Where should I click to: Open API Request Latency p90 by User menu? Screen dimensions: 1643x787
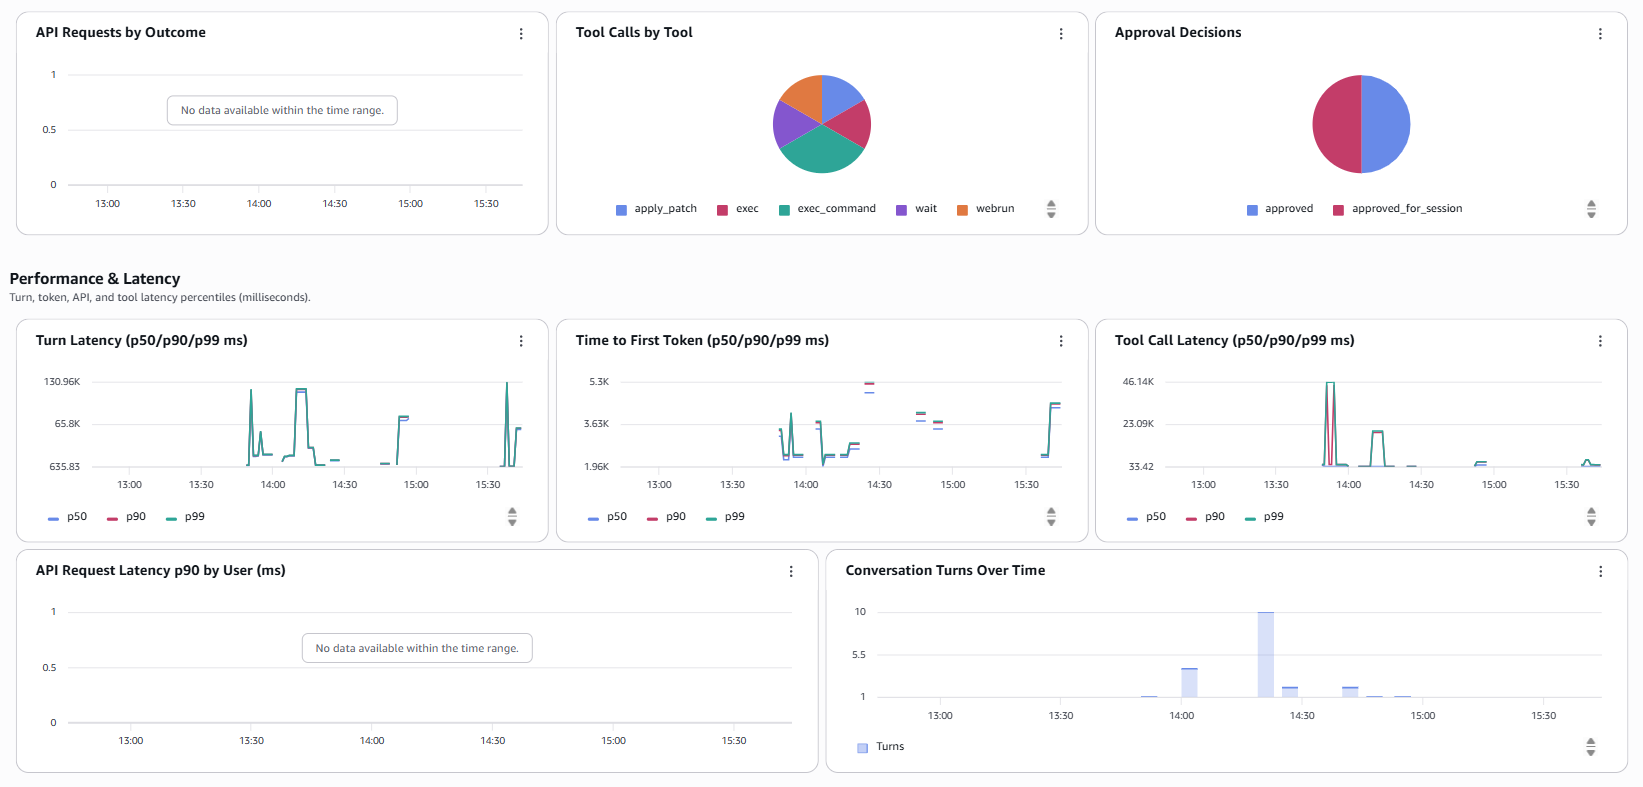[791, 571]
